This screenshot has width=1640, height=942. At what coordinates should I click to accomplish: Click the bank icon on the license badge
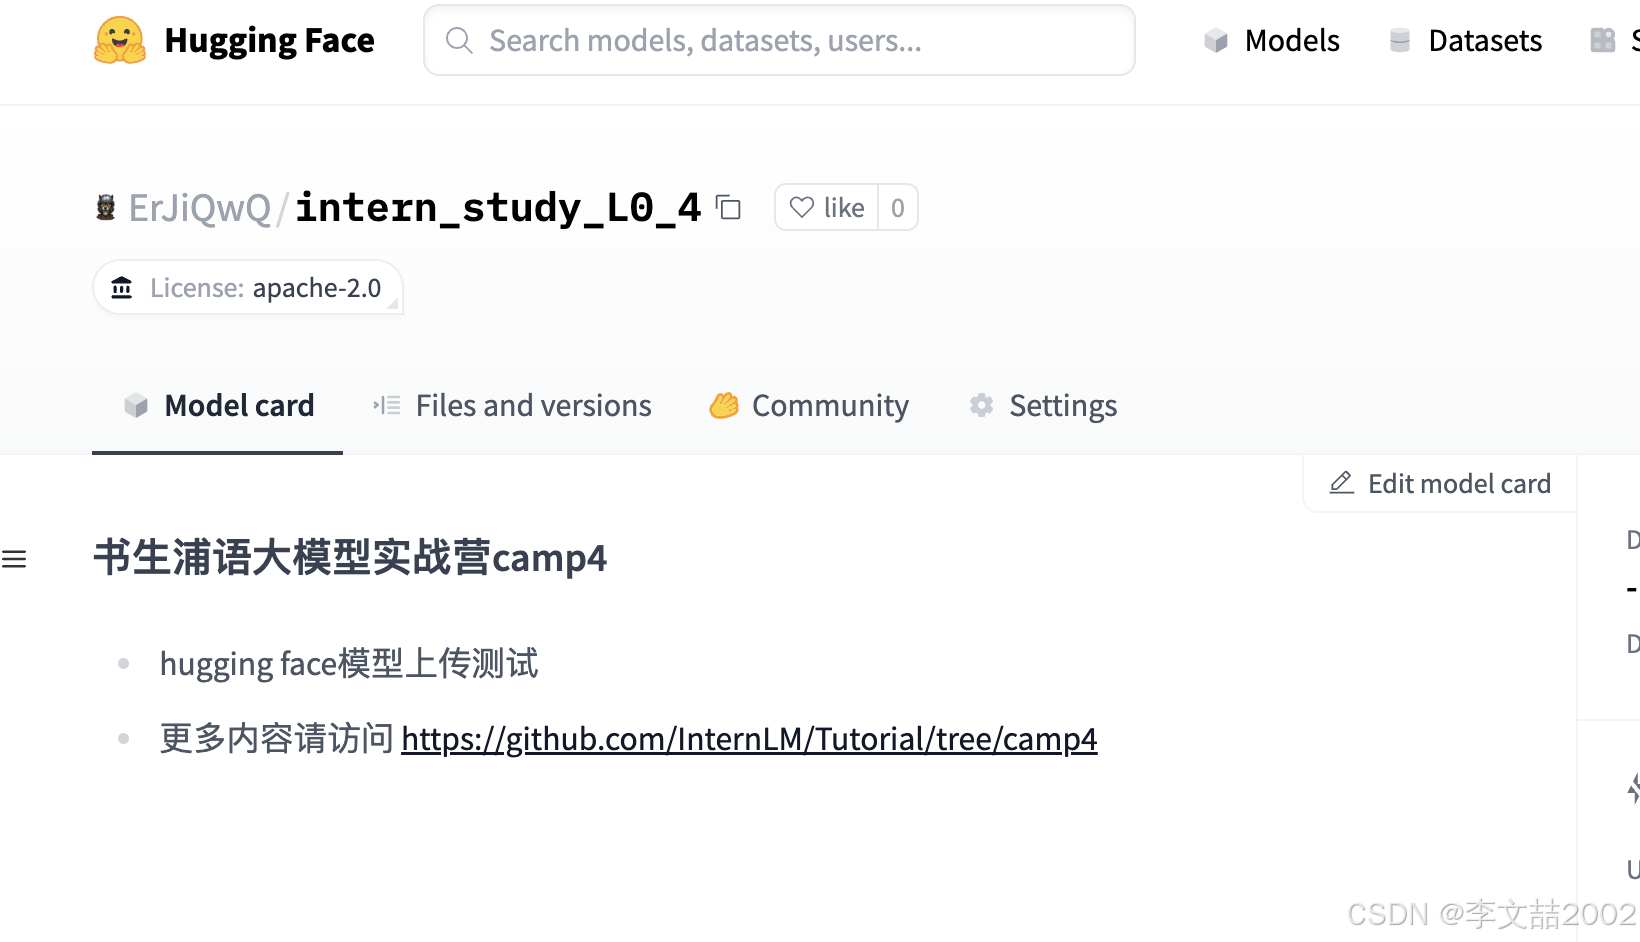coord(121,287)
